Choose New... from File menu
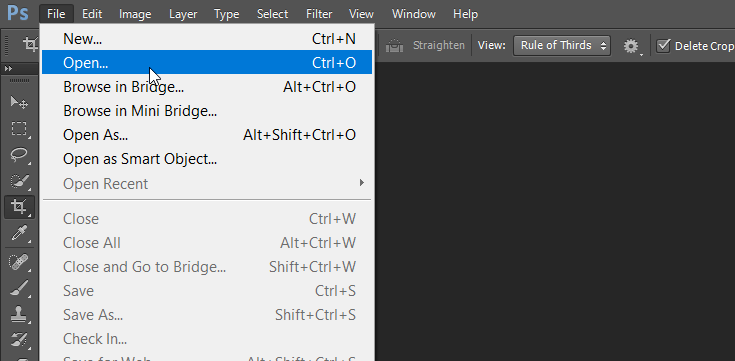The width and height of the screenshot is (735, 361). (x=207, y=38)
